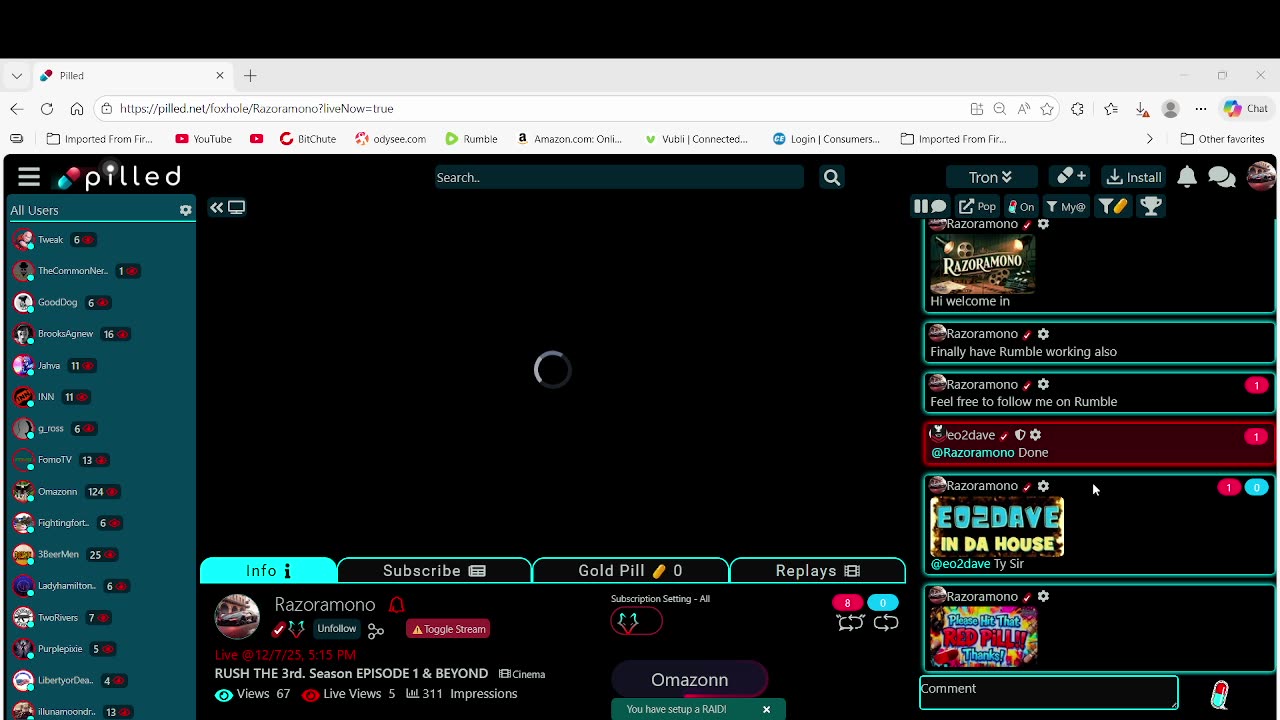Open the Replays tab

coord(817,571)
